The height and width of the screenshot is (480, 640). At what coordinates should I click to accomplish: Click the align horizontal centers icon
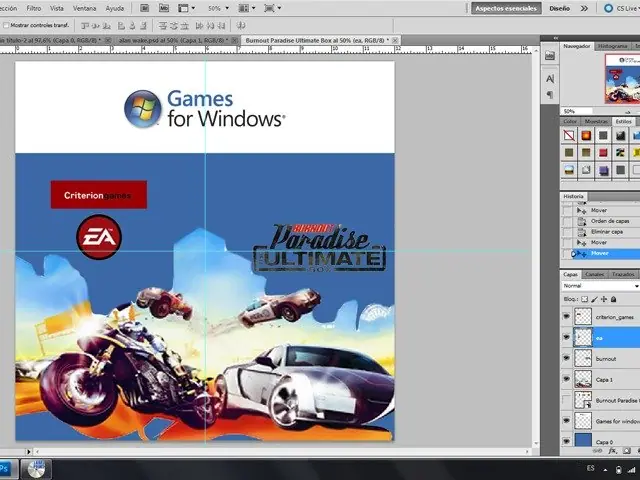[132, 26]
